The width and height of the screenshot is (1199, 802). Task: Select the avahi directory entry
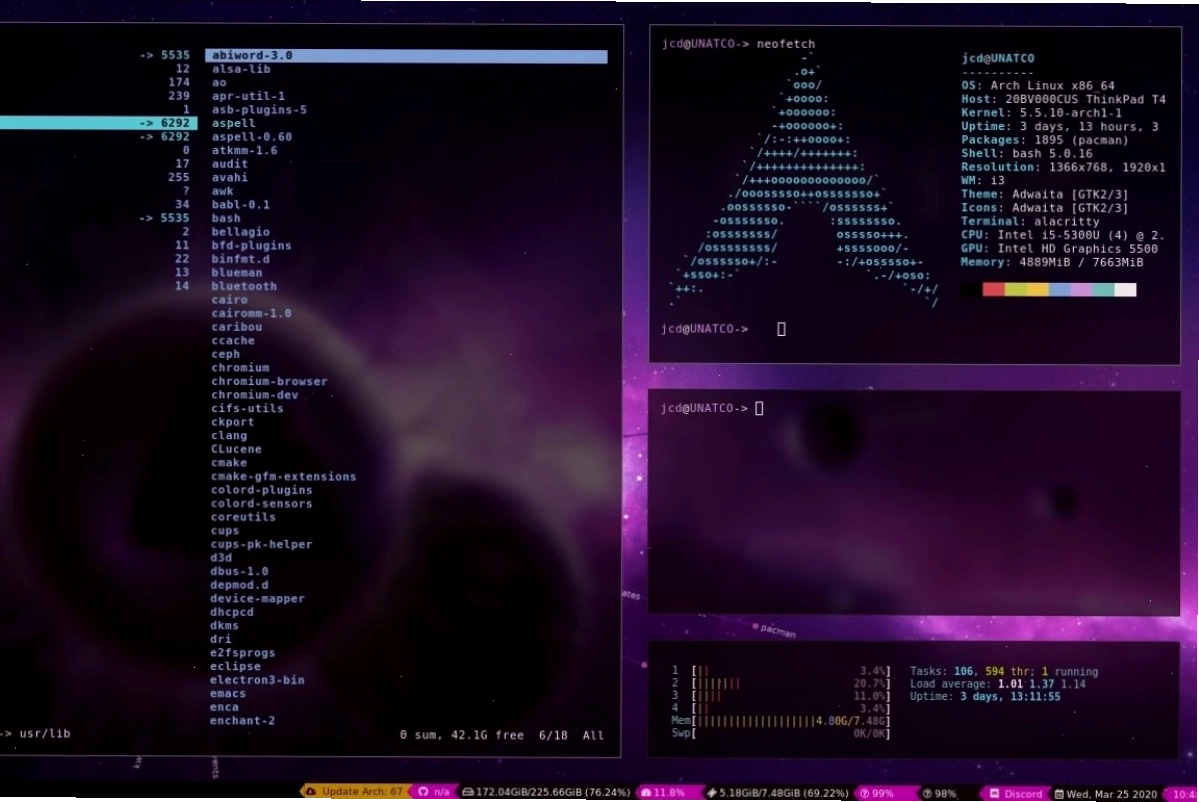click(x=229, y=177)
